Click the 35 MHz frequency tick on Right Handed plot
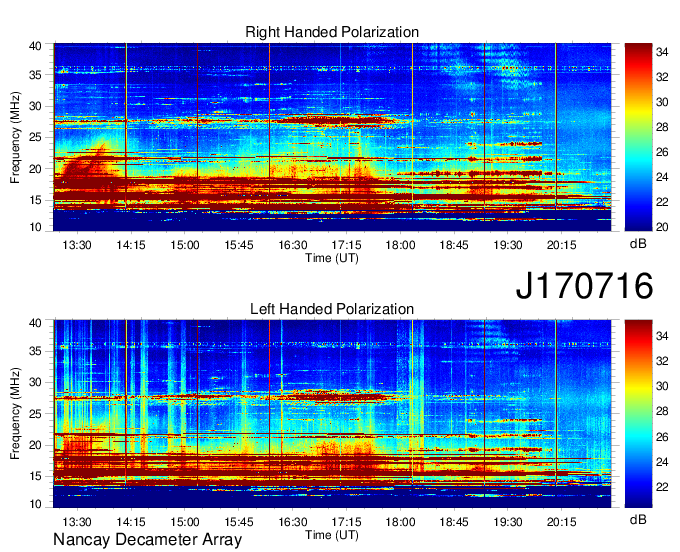The height and width of the screenshot is (552, 680). point(36,75)
